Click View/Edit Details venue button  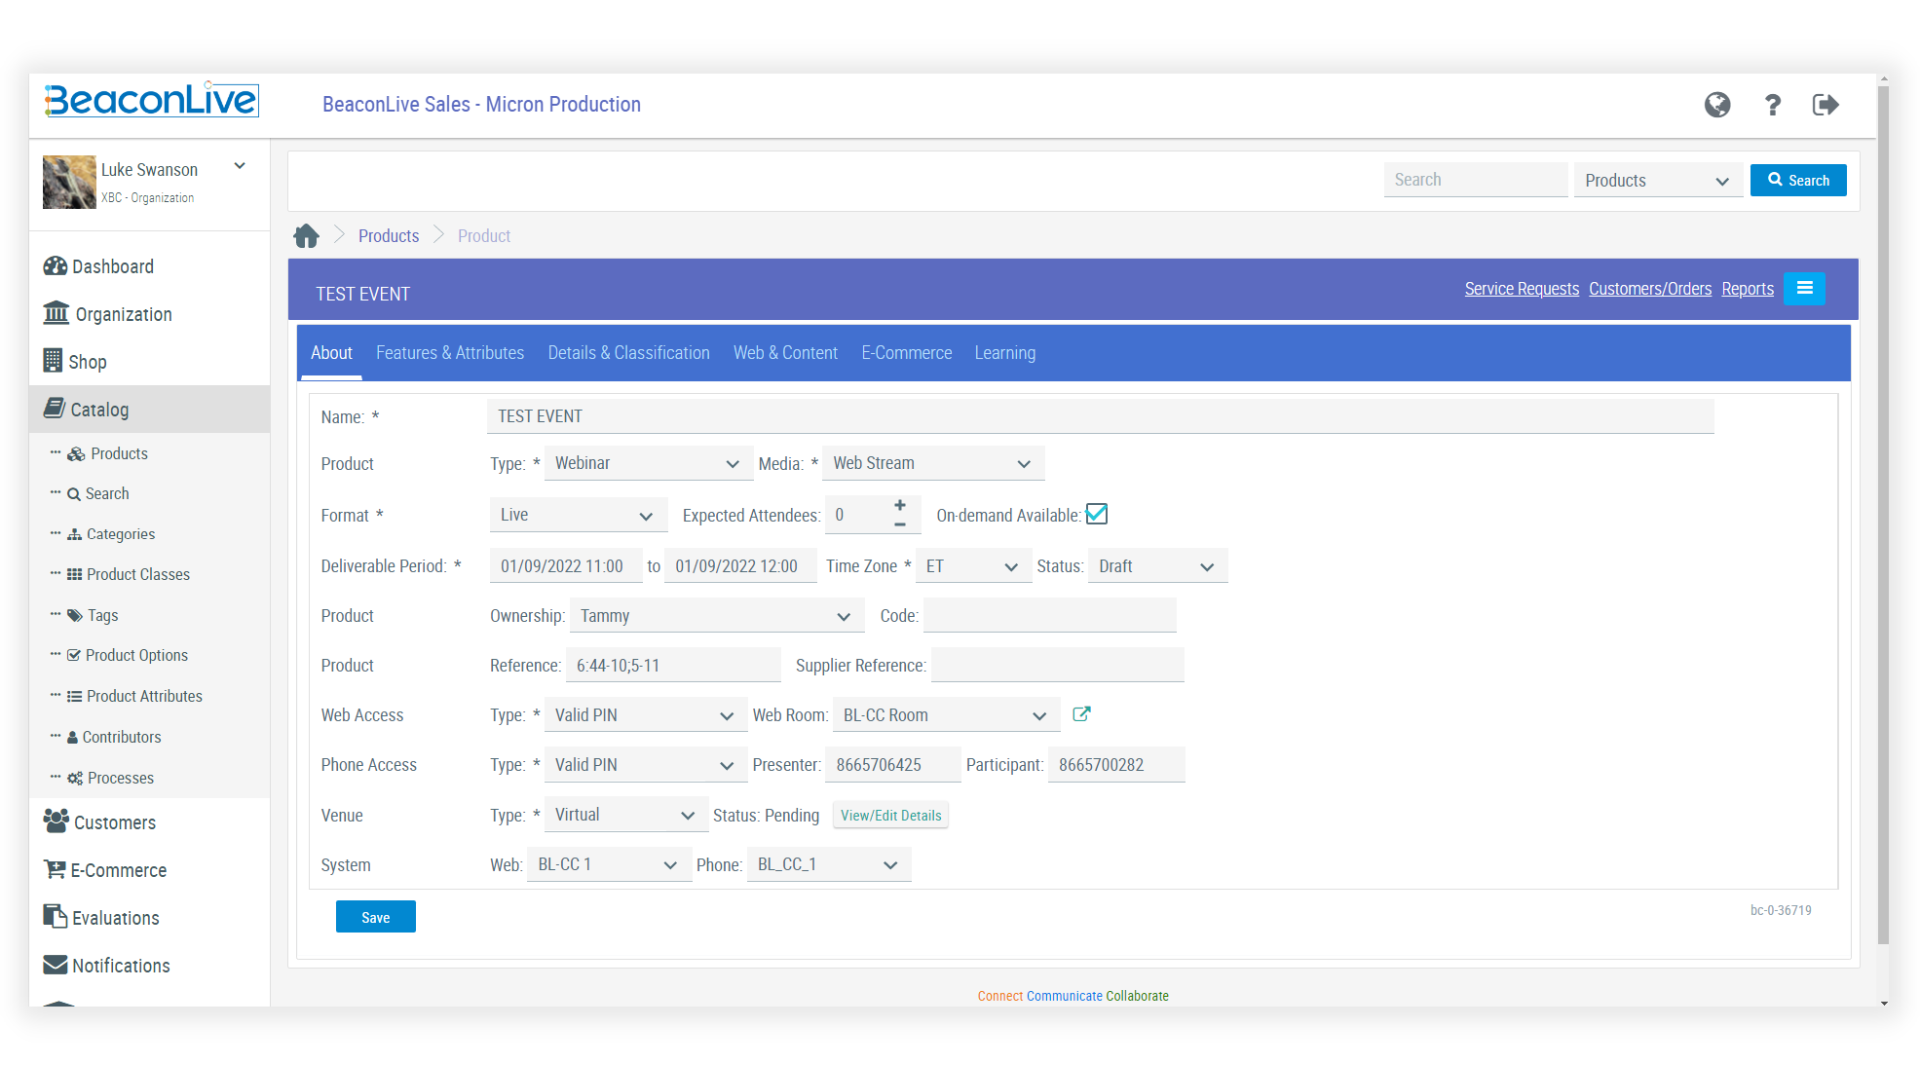pos(891,815)
